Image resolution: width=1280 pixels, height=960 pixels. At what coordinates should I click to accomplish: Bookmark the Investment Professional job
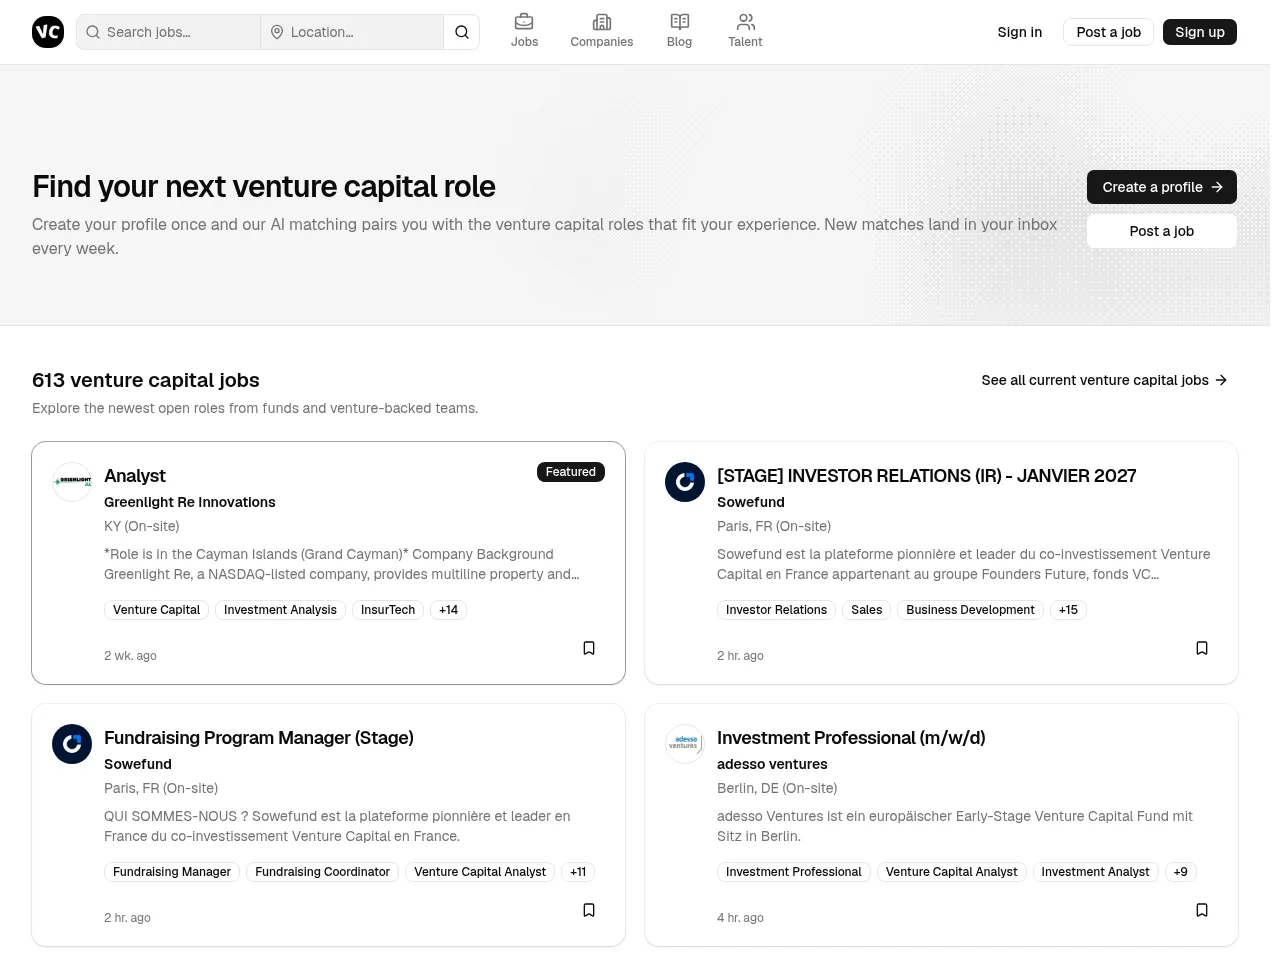1202,910
